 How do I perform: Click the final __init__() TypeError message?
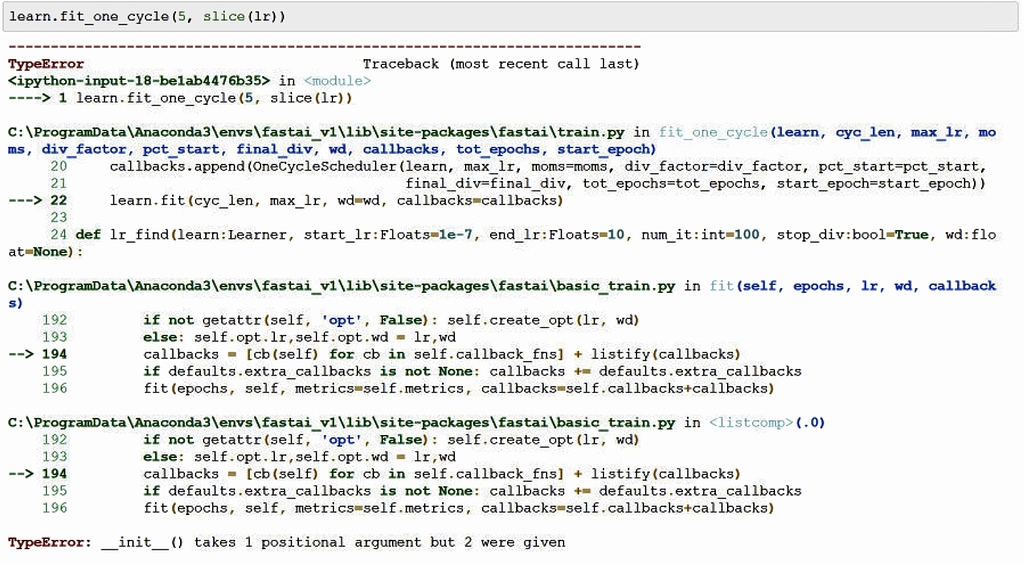(286, 542)
